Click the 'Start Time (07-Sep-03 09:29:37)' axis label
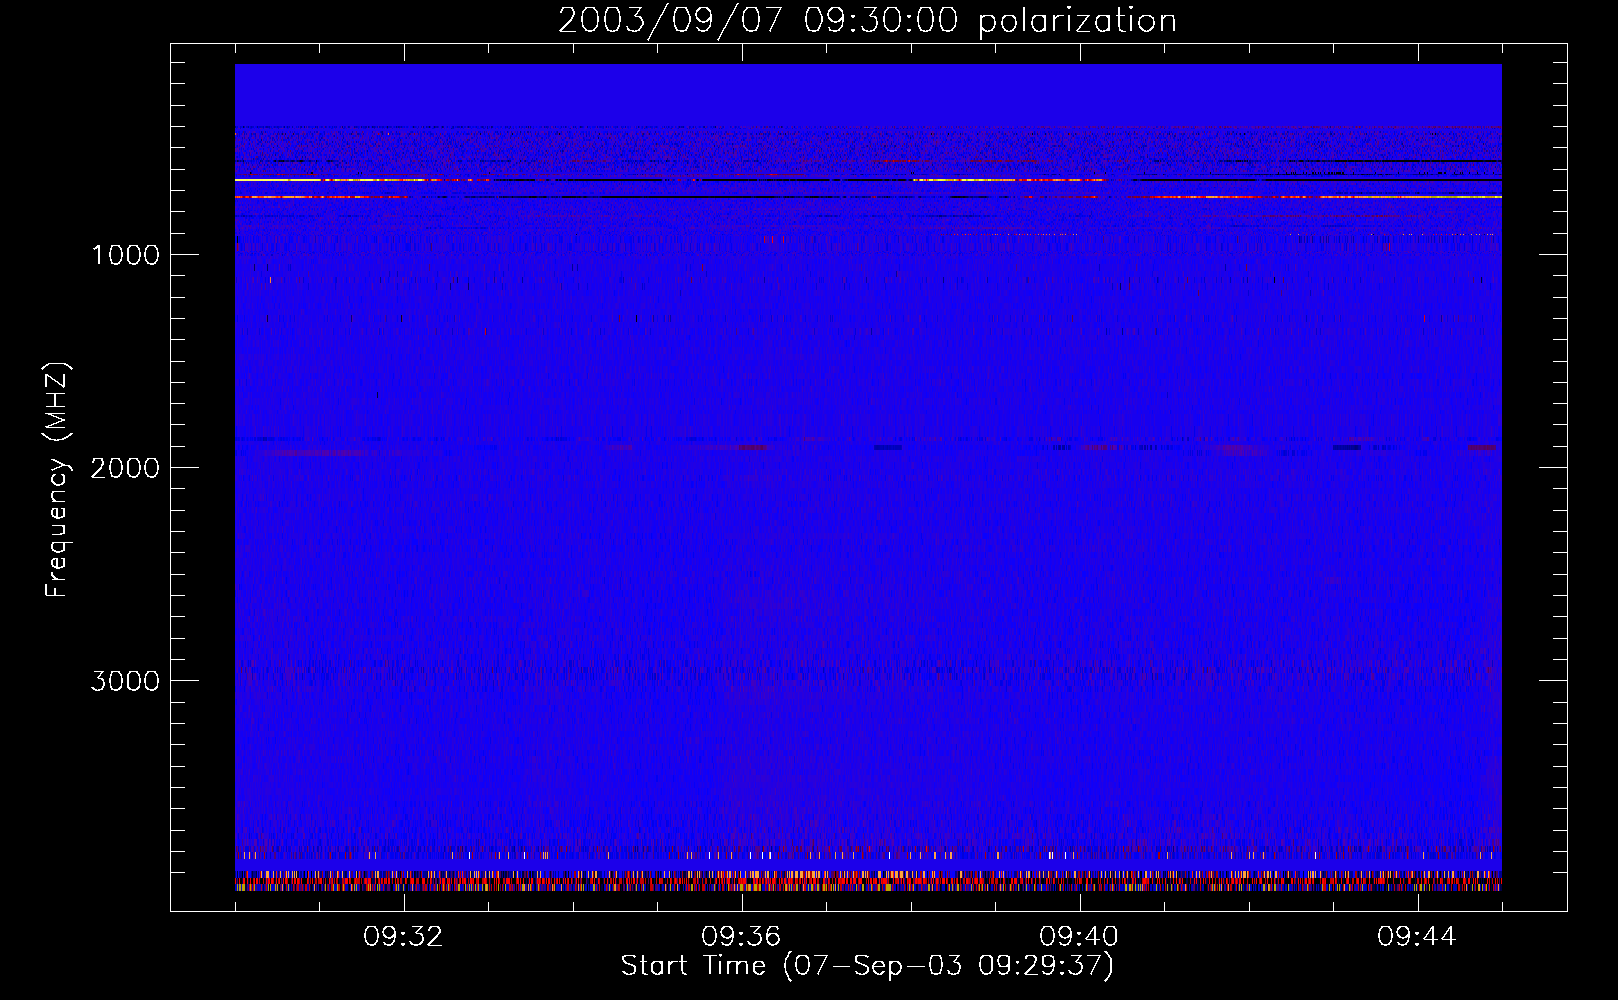Viewport: 1618px width, 1000px height. [x=867, y=966]
